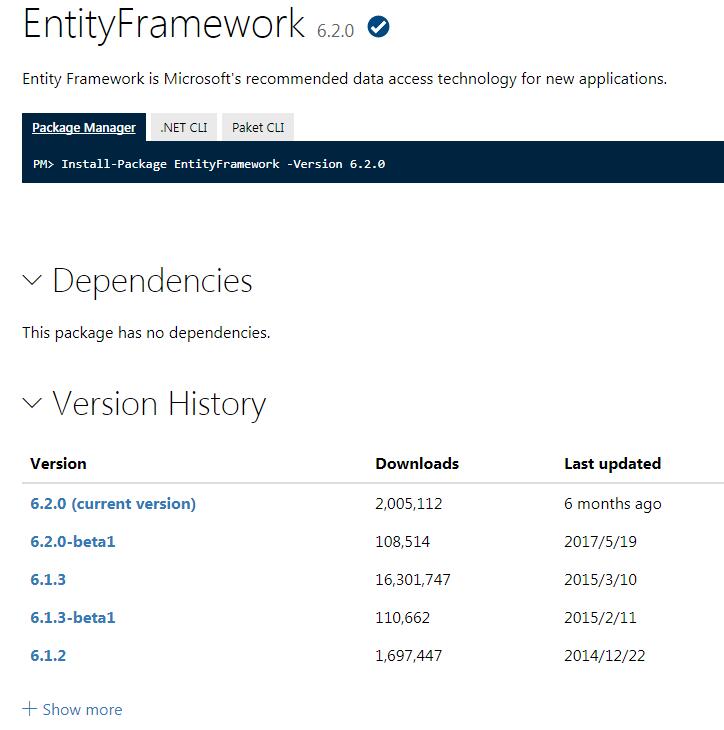Click the plus icon next to Show more

(x=29, y=709)
